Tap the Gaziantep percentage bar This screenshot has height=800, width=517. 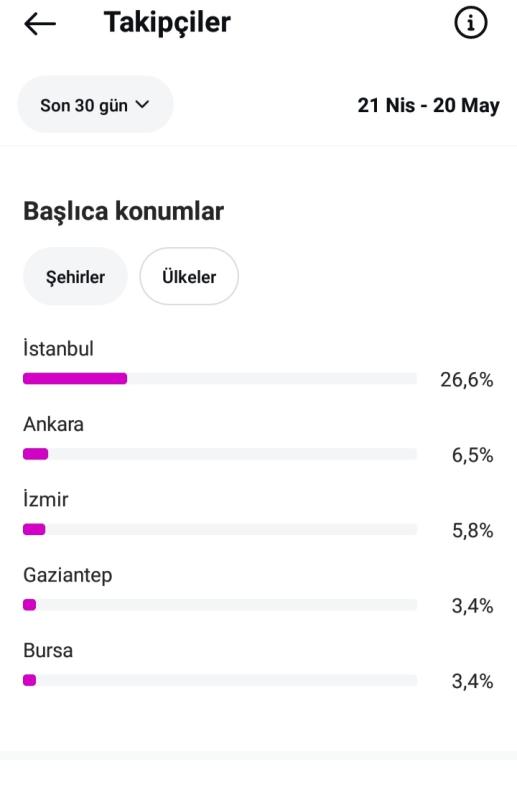click(220, 605)
